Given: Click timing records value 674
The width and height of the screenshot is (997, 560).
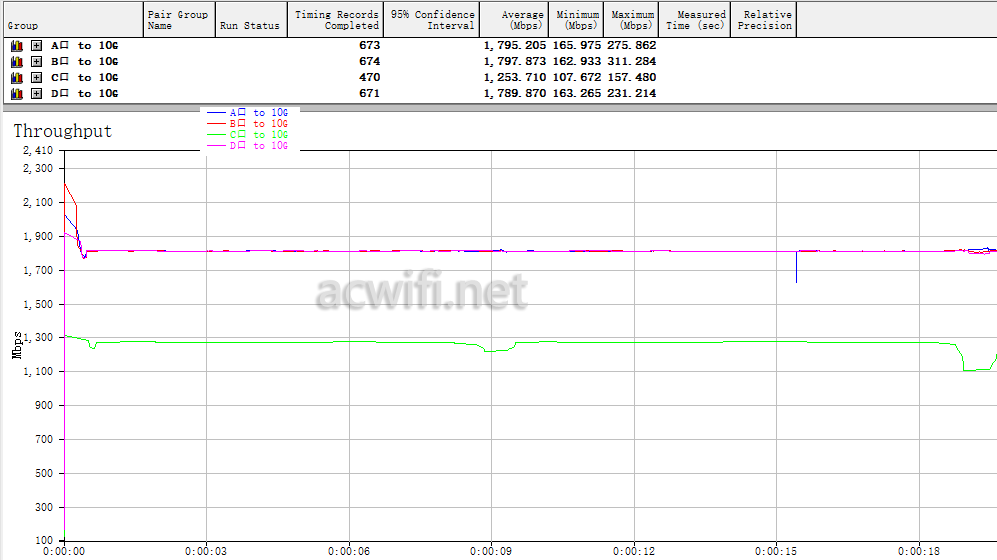Looking at the screenshot, I should tap(369, 62).
